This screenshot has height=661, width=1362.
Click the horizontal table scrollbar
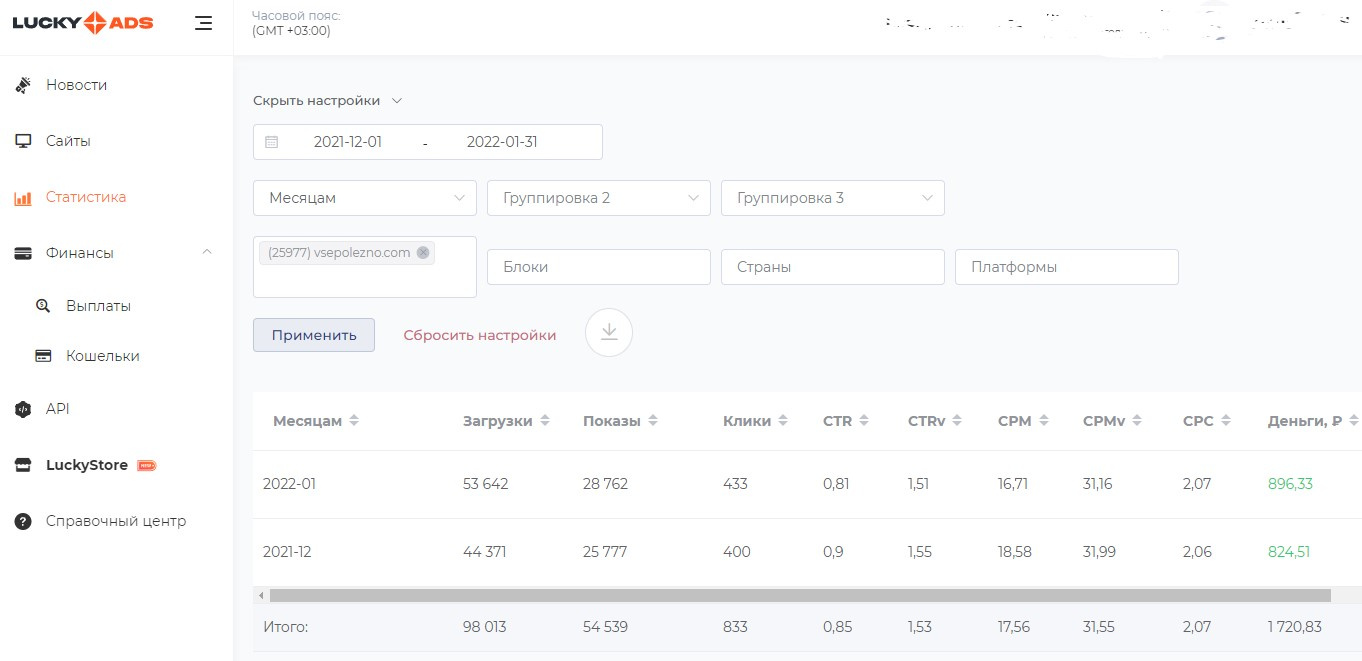pyautogui.click(x=800, y=595)
